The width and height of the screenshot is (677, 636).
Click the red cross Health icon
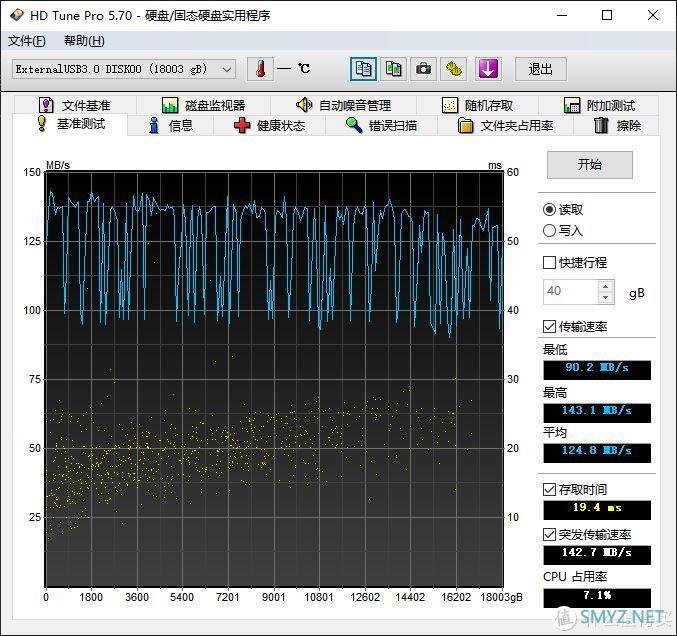pos(242,125)
